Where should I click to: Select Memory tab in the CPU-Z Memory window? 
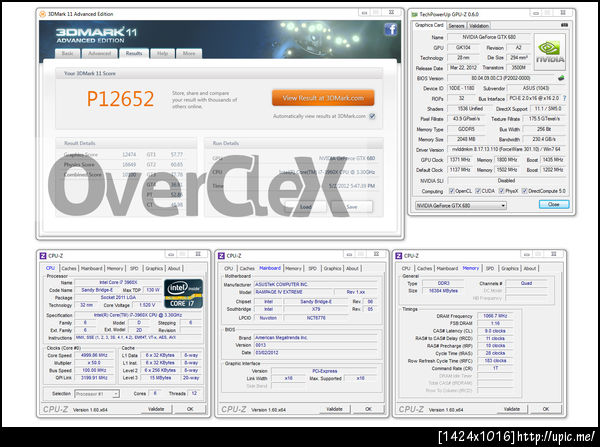(471, 268)
